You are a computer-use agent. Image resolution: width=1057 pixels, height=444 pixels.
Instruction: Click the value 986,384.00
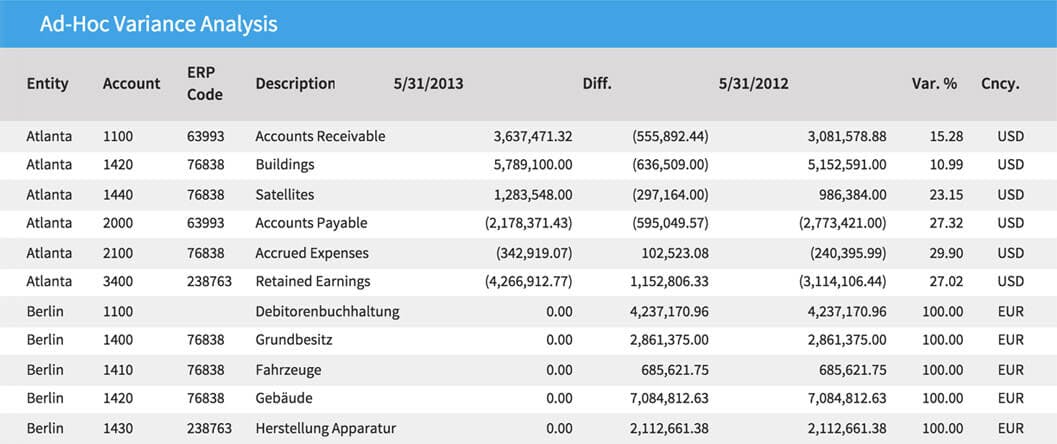(x=851, y=195)
